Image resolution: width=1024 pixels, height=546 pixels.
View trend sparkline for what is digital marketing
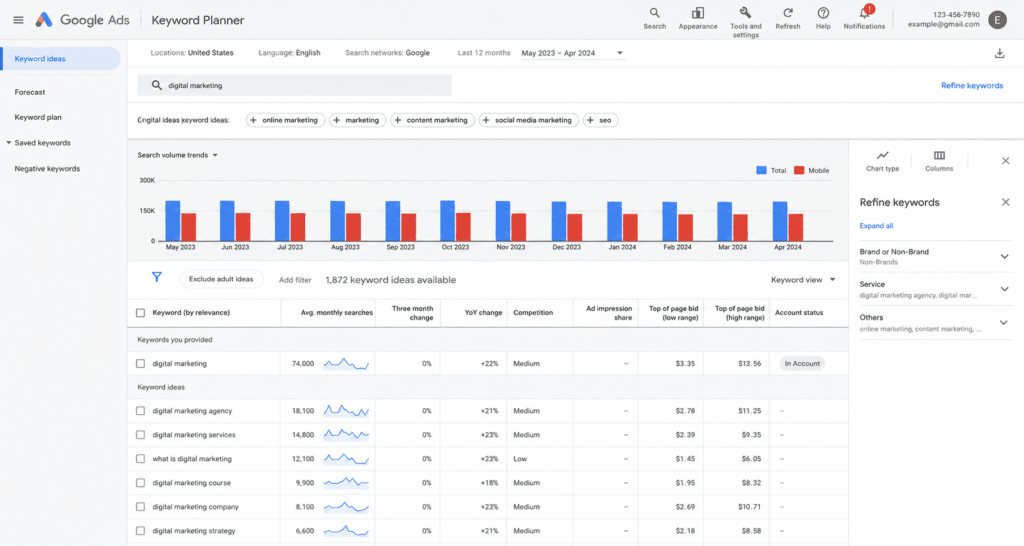coord(346,458)
